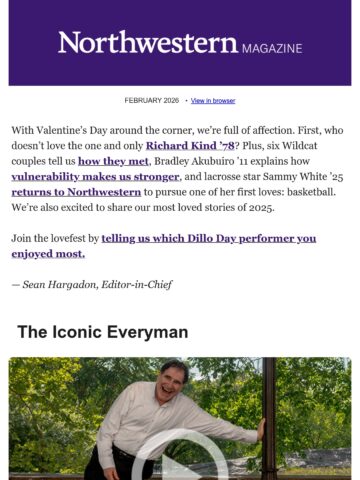Image resolution: width=360 pixels, height=480 pixels.
Task: Click the MAGAZINE label in header
Action: 272,49
